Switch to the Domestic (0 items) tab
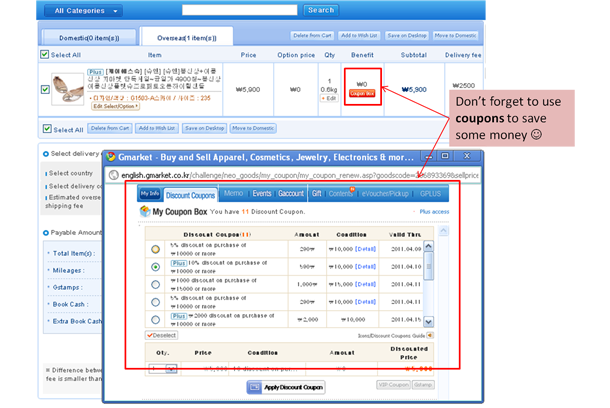Viewport: 610px width, 408px height. (89, 38)
